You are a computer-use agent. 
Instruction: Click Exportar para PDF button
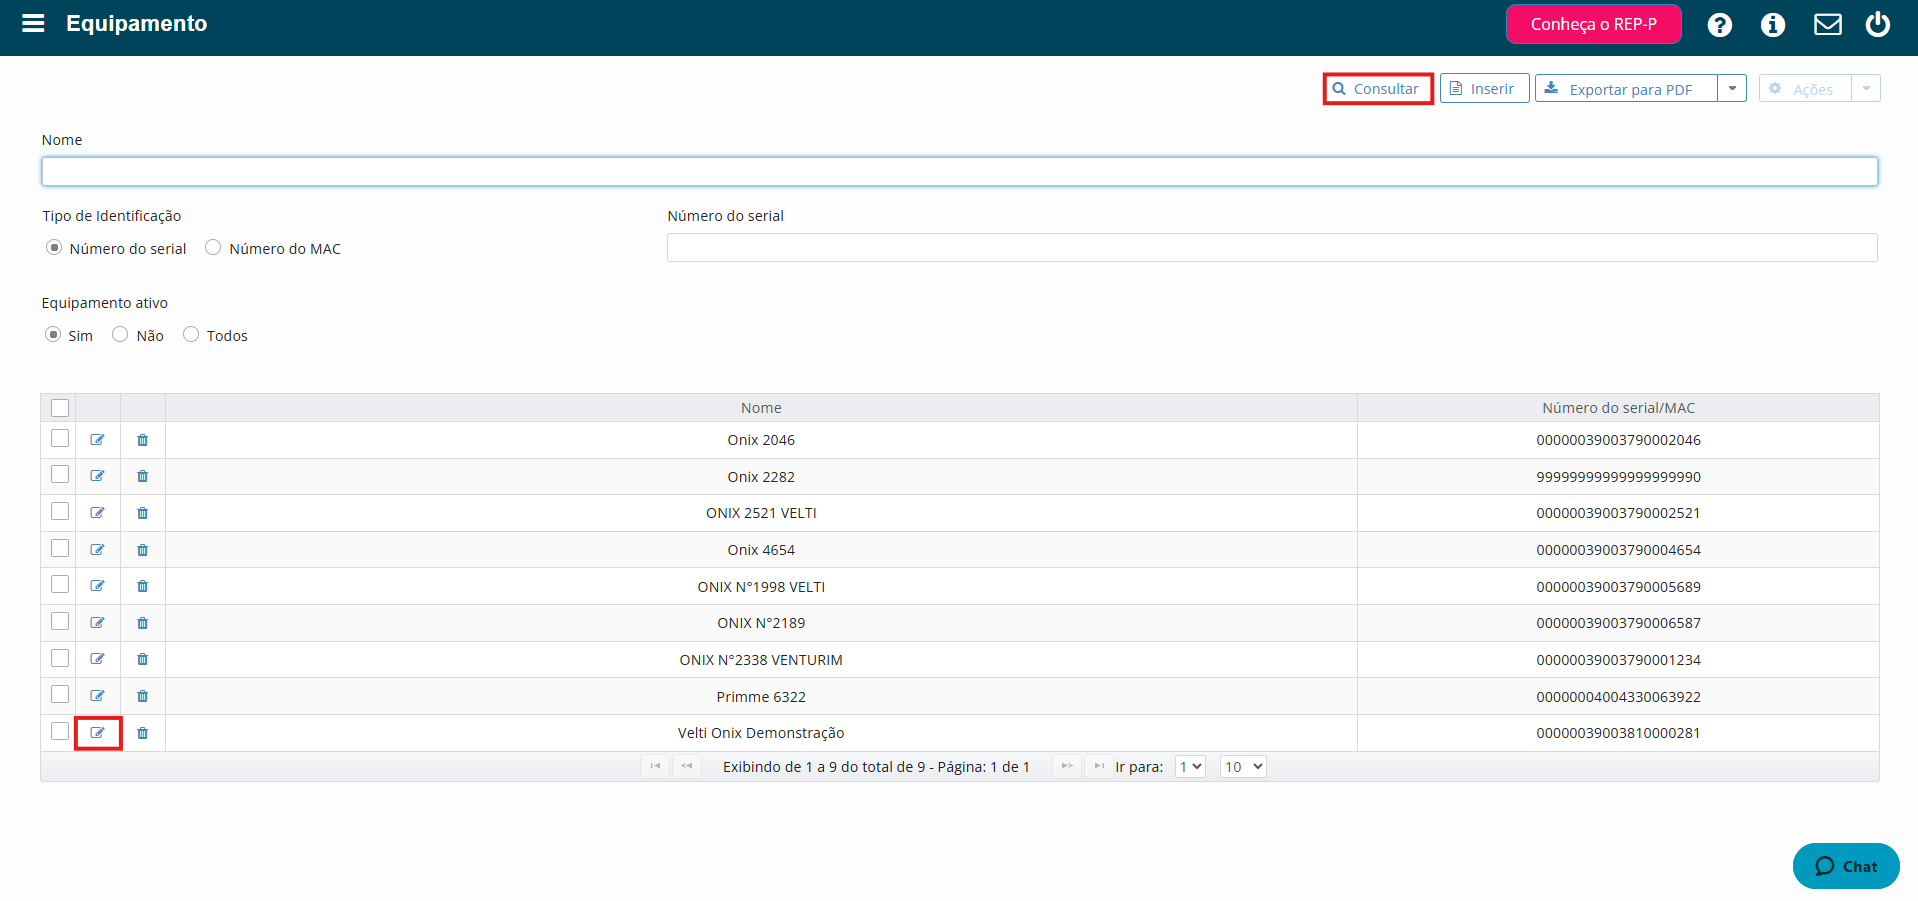tap(1627, 88)
